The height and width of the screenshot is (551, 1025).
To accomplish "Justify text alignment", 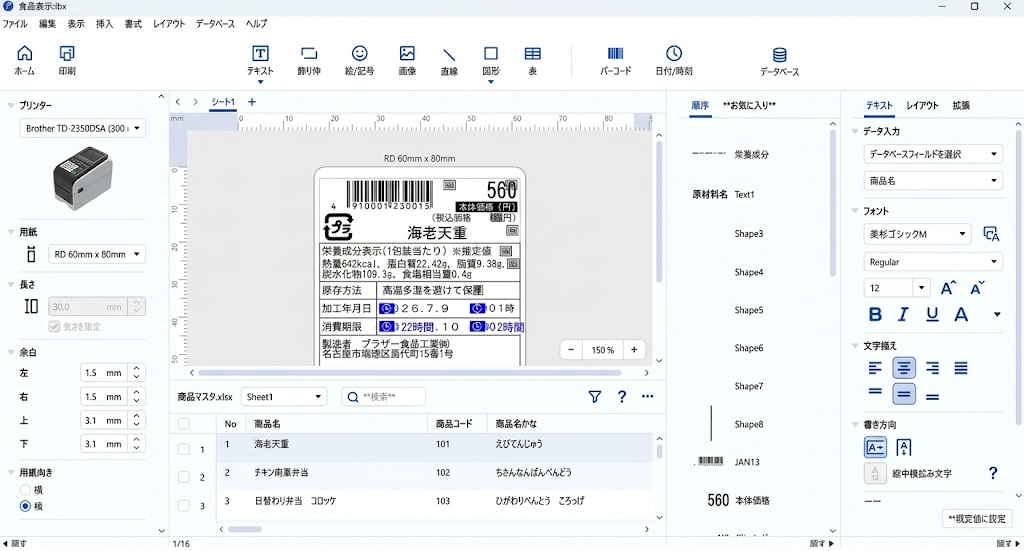I will pos(961,369).
